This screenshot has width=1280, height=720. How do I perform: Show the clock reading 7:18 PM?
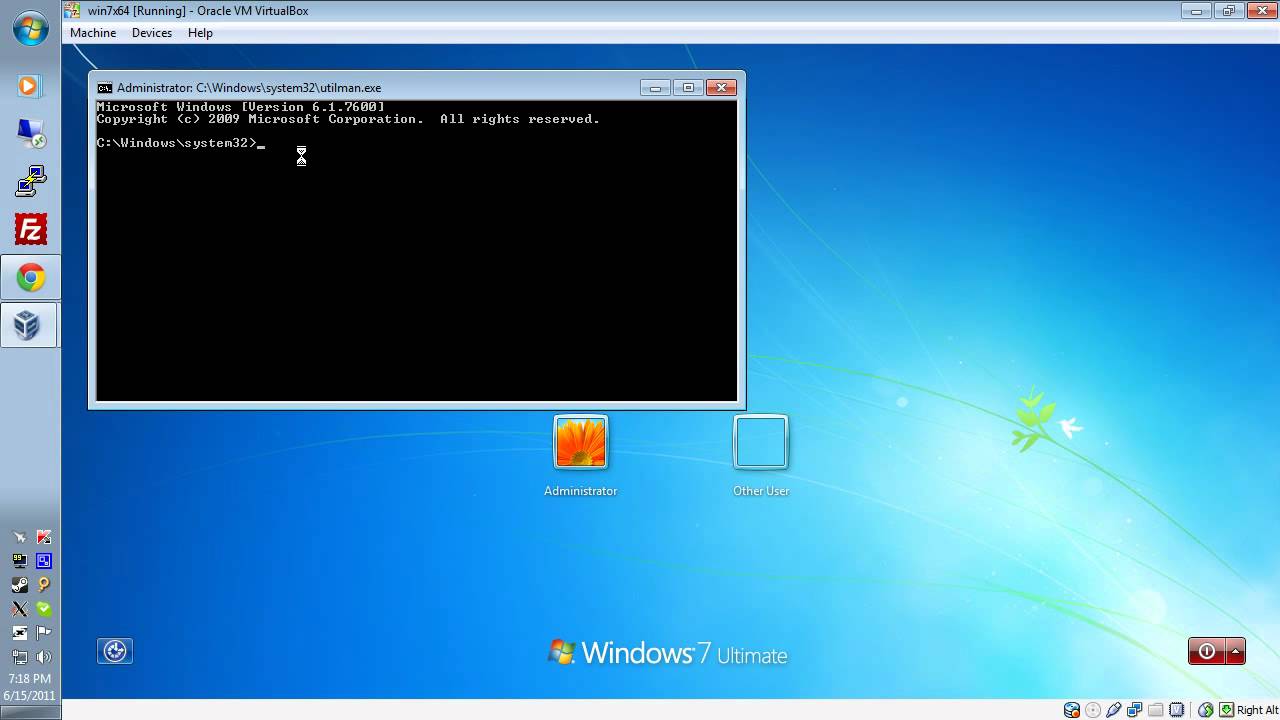click(28, 678)
